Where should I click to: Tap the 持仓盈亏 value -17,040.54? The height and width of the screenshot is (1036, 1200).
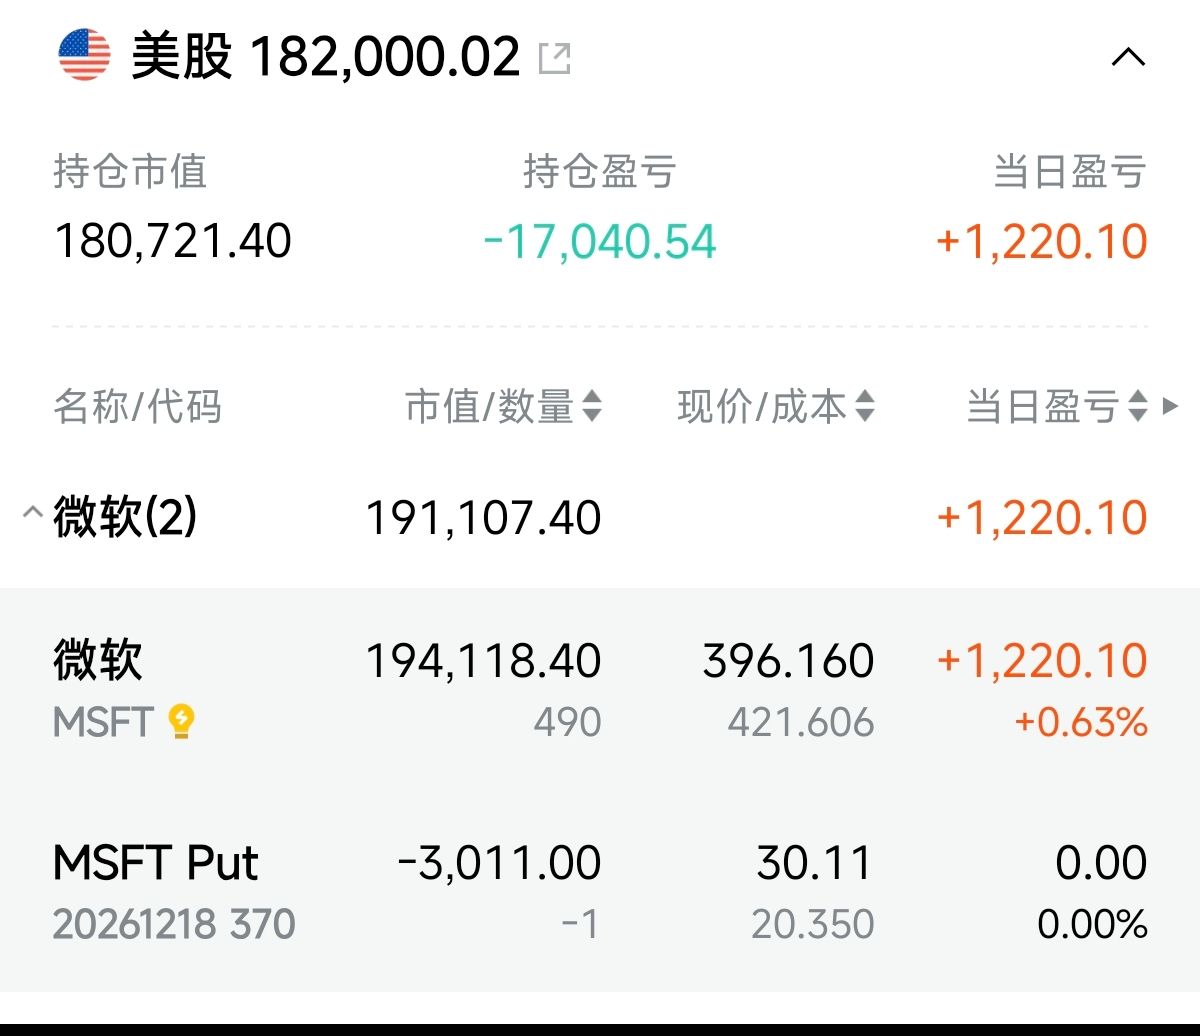click(600, 242)
